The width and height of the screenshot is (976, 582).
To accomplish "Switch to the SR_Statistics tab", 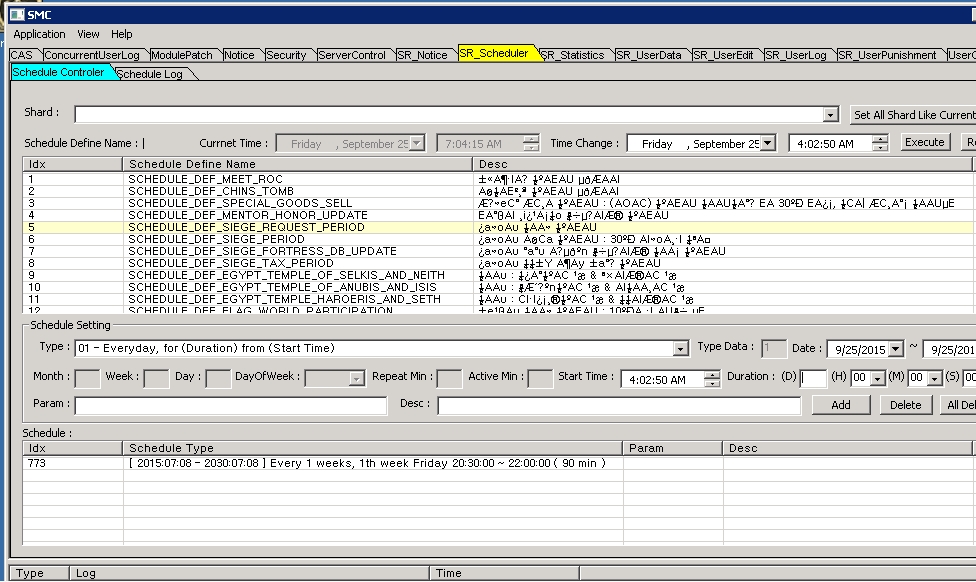I will [573, 55].
